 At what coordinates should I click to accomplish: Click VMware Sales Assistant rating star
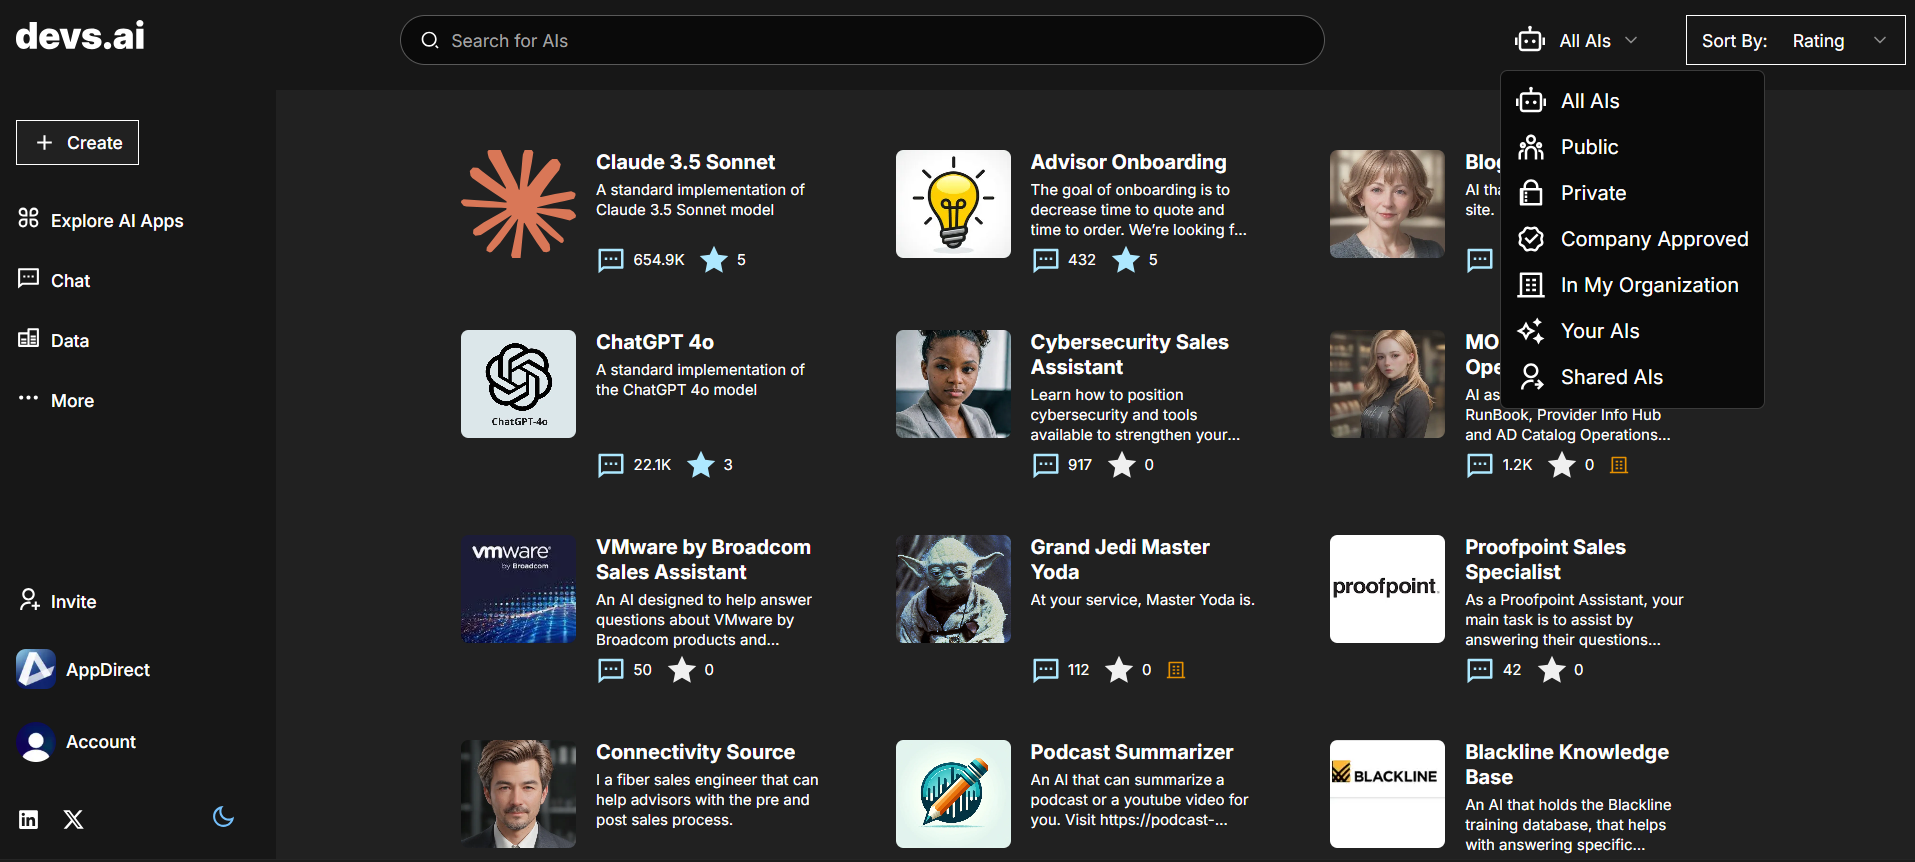(682, 670)
